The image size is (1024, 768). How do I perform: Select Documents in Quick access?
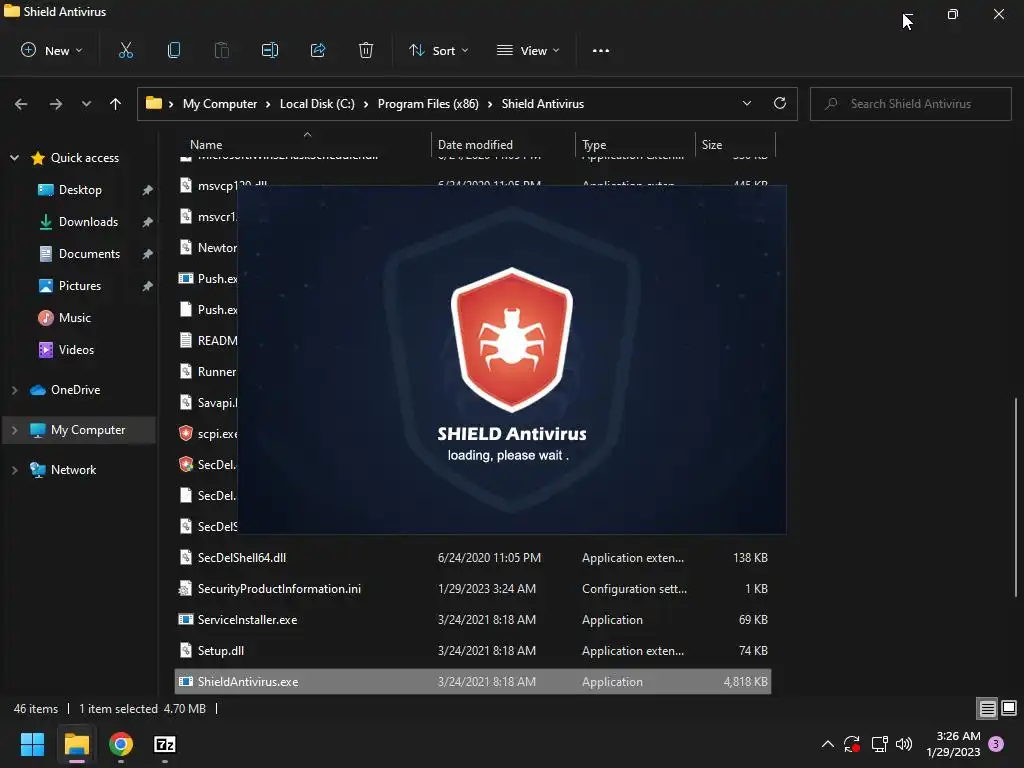click(x=89, y=253)
